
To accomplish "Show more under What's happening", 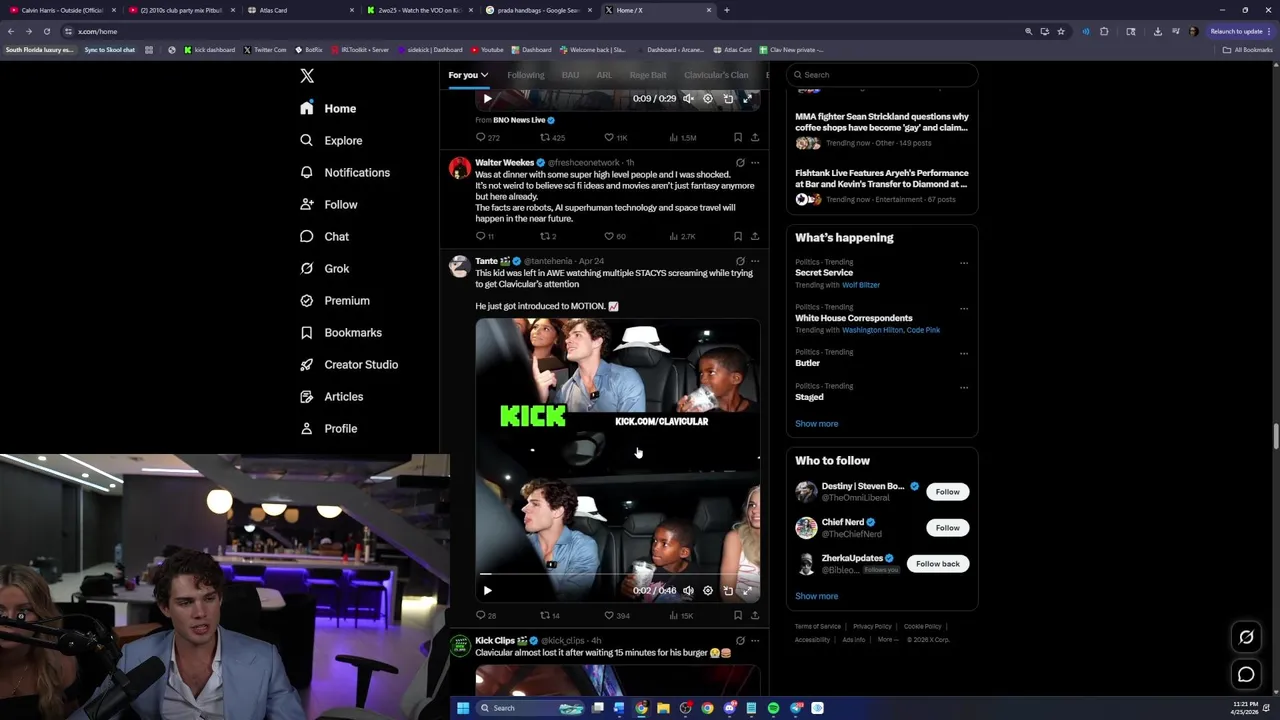I will point(816,424).
